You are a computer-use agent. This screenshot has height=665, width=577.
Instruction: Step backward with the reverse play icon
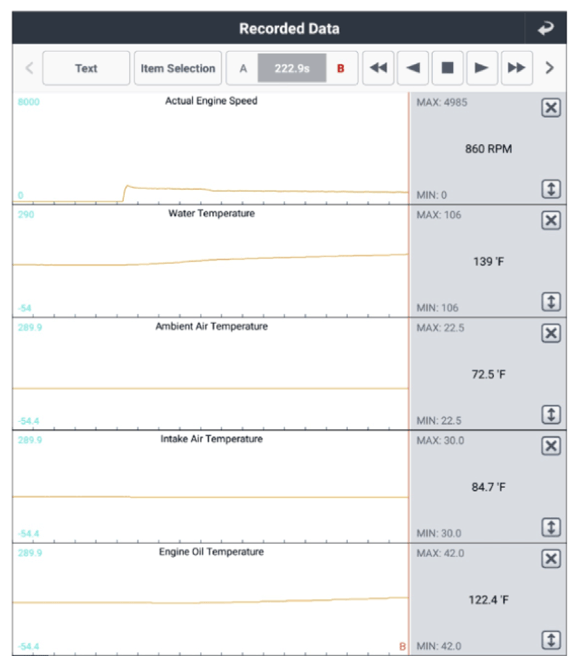tap(413, 68)
